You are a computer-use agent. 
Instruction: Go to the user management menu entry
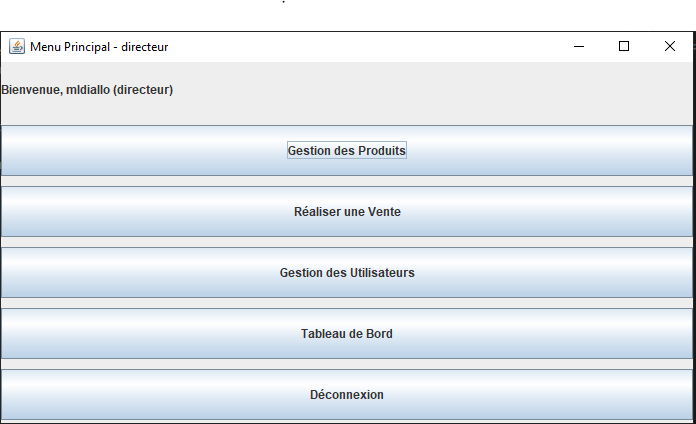tap(347, 273)
